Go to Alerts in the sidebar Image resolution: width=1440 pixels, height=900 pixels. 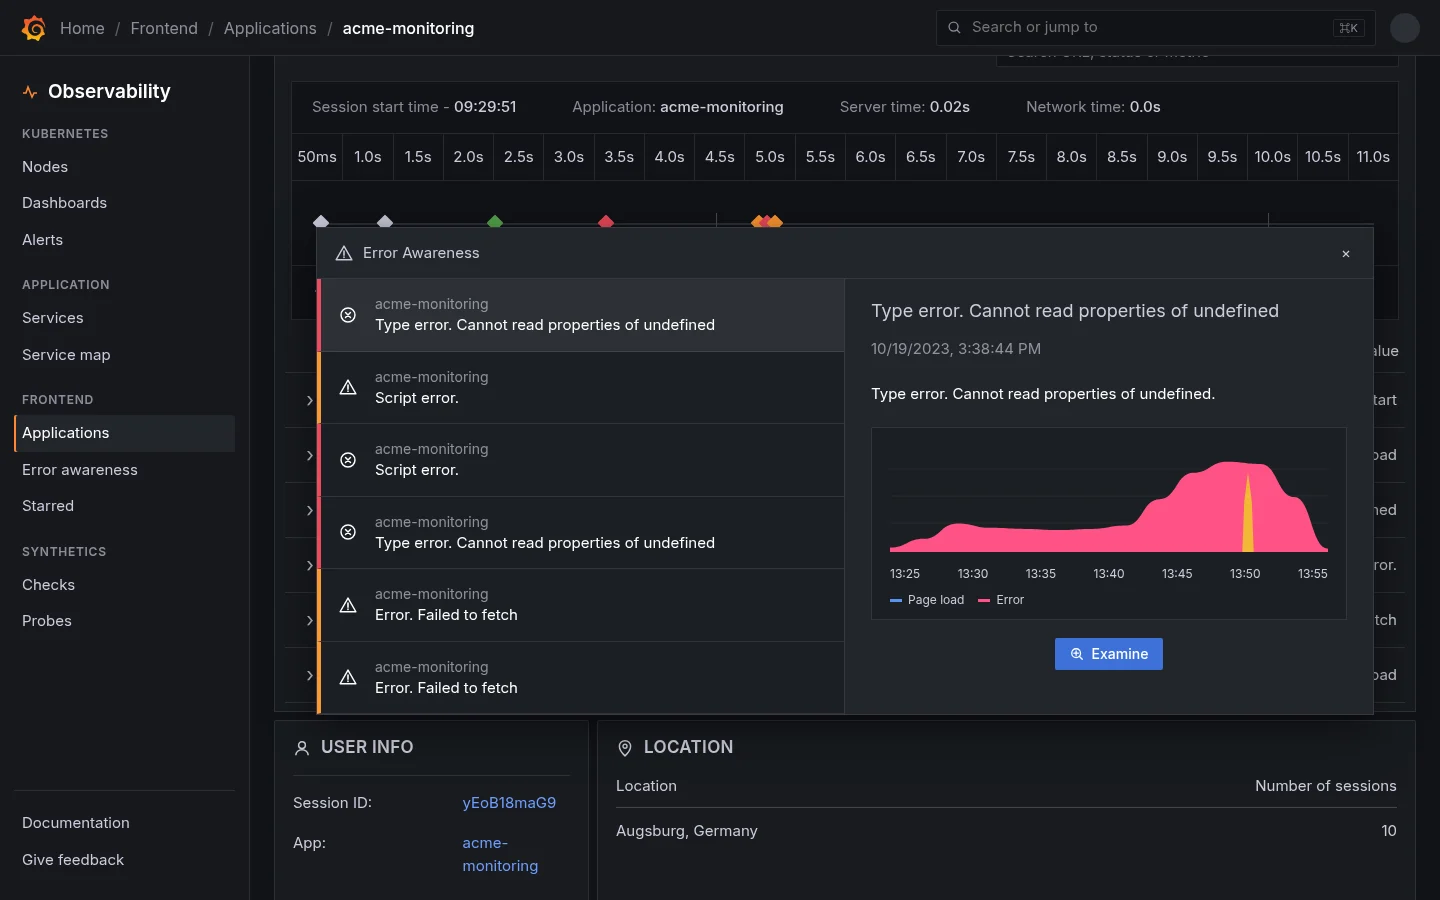[x=42, y=240]
